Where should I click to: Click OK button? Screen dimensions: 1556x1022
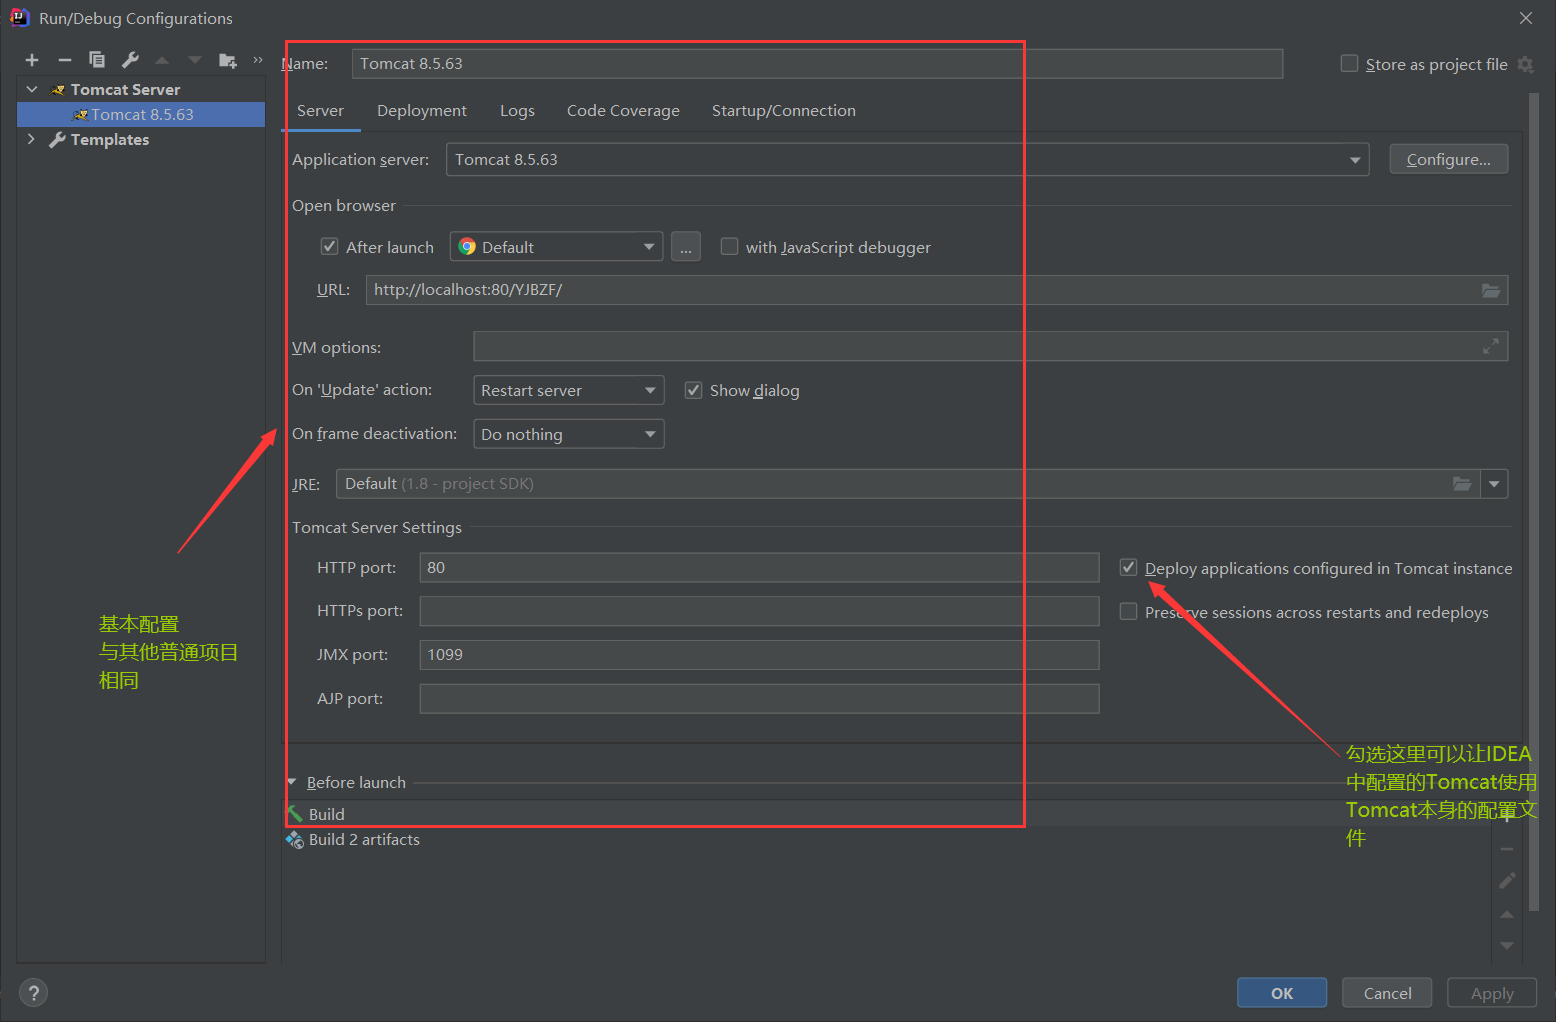1282,993
